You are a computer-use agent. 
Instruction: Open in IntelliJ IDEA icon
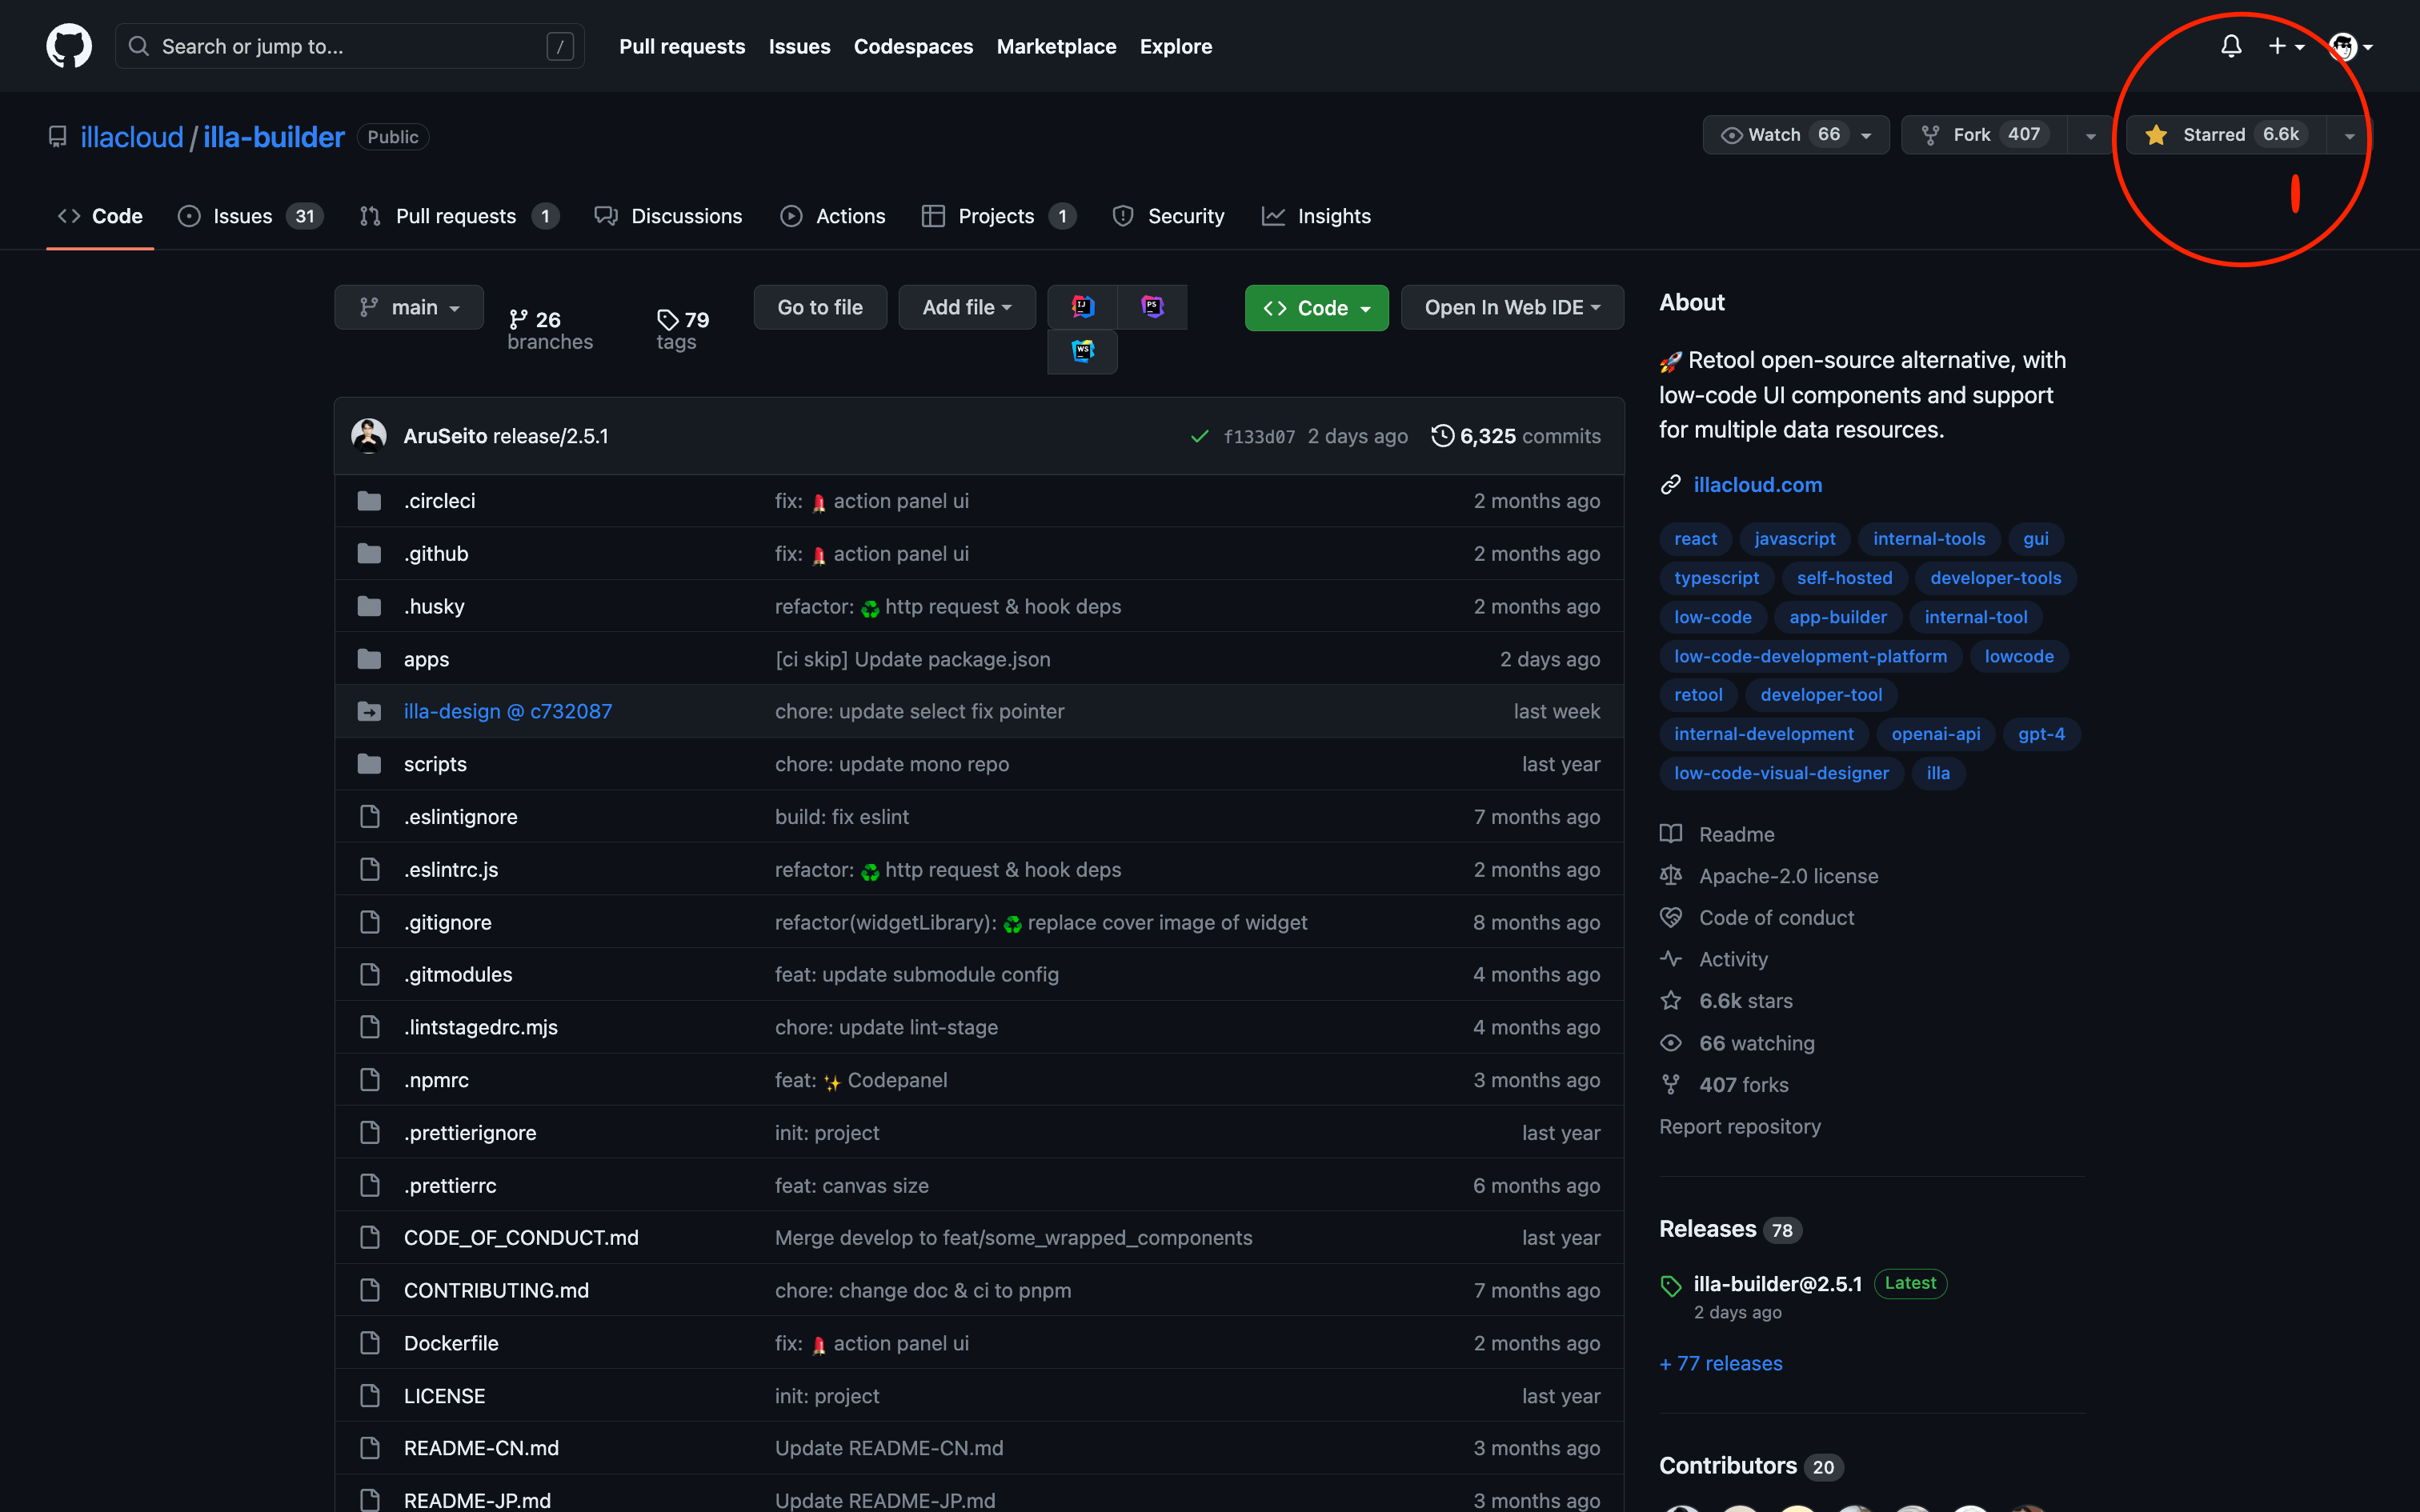(x=1082, y=307)
